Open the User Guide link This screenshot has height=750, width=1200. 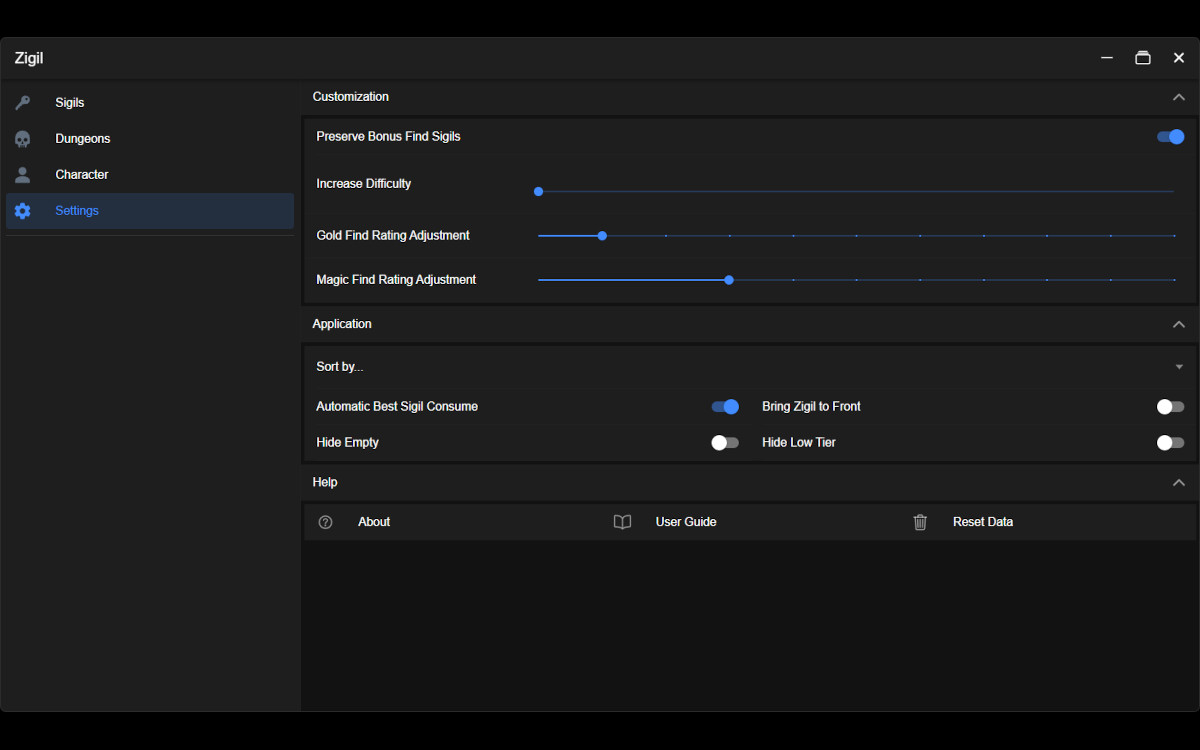686,522
